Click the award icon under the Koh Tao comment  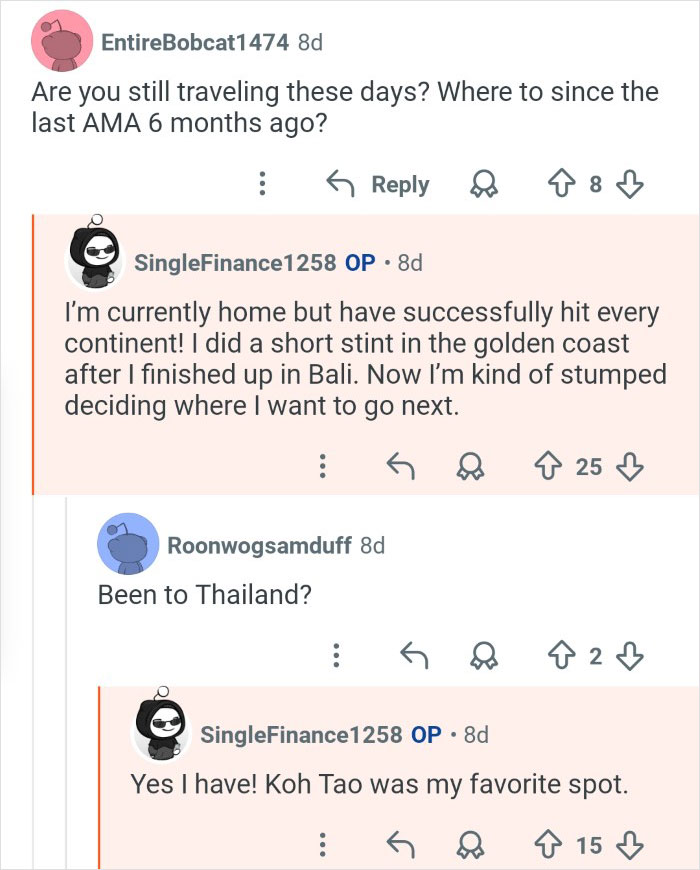pos(468,843)
